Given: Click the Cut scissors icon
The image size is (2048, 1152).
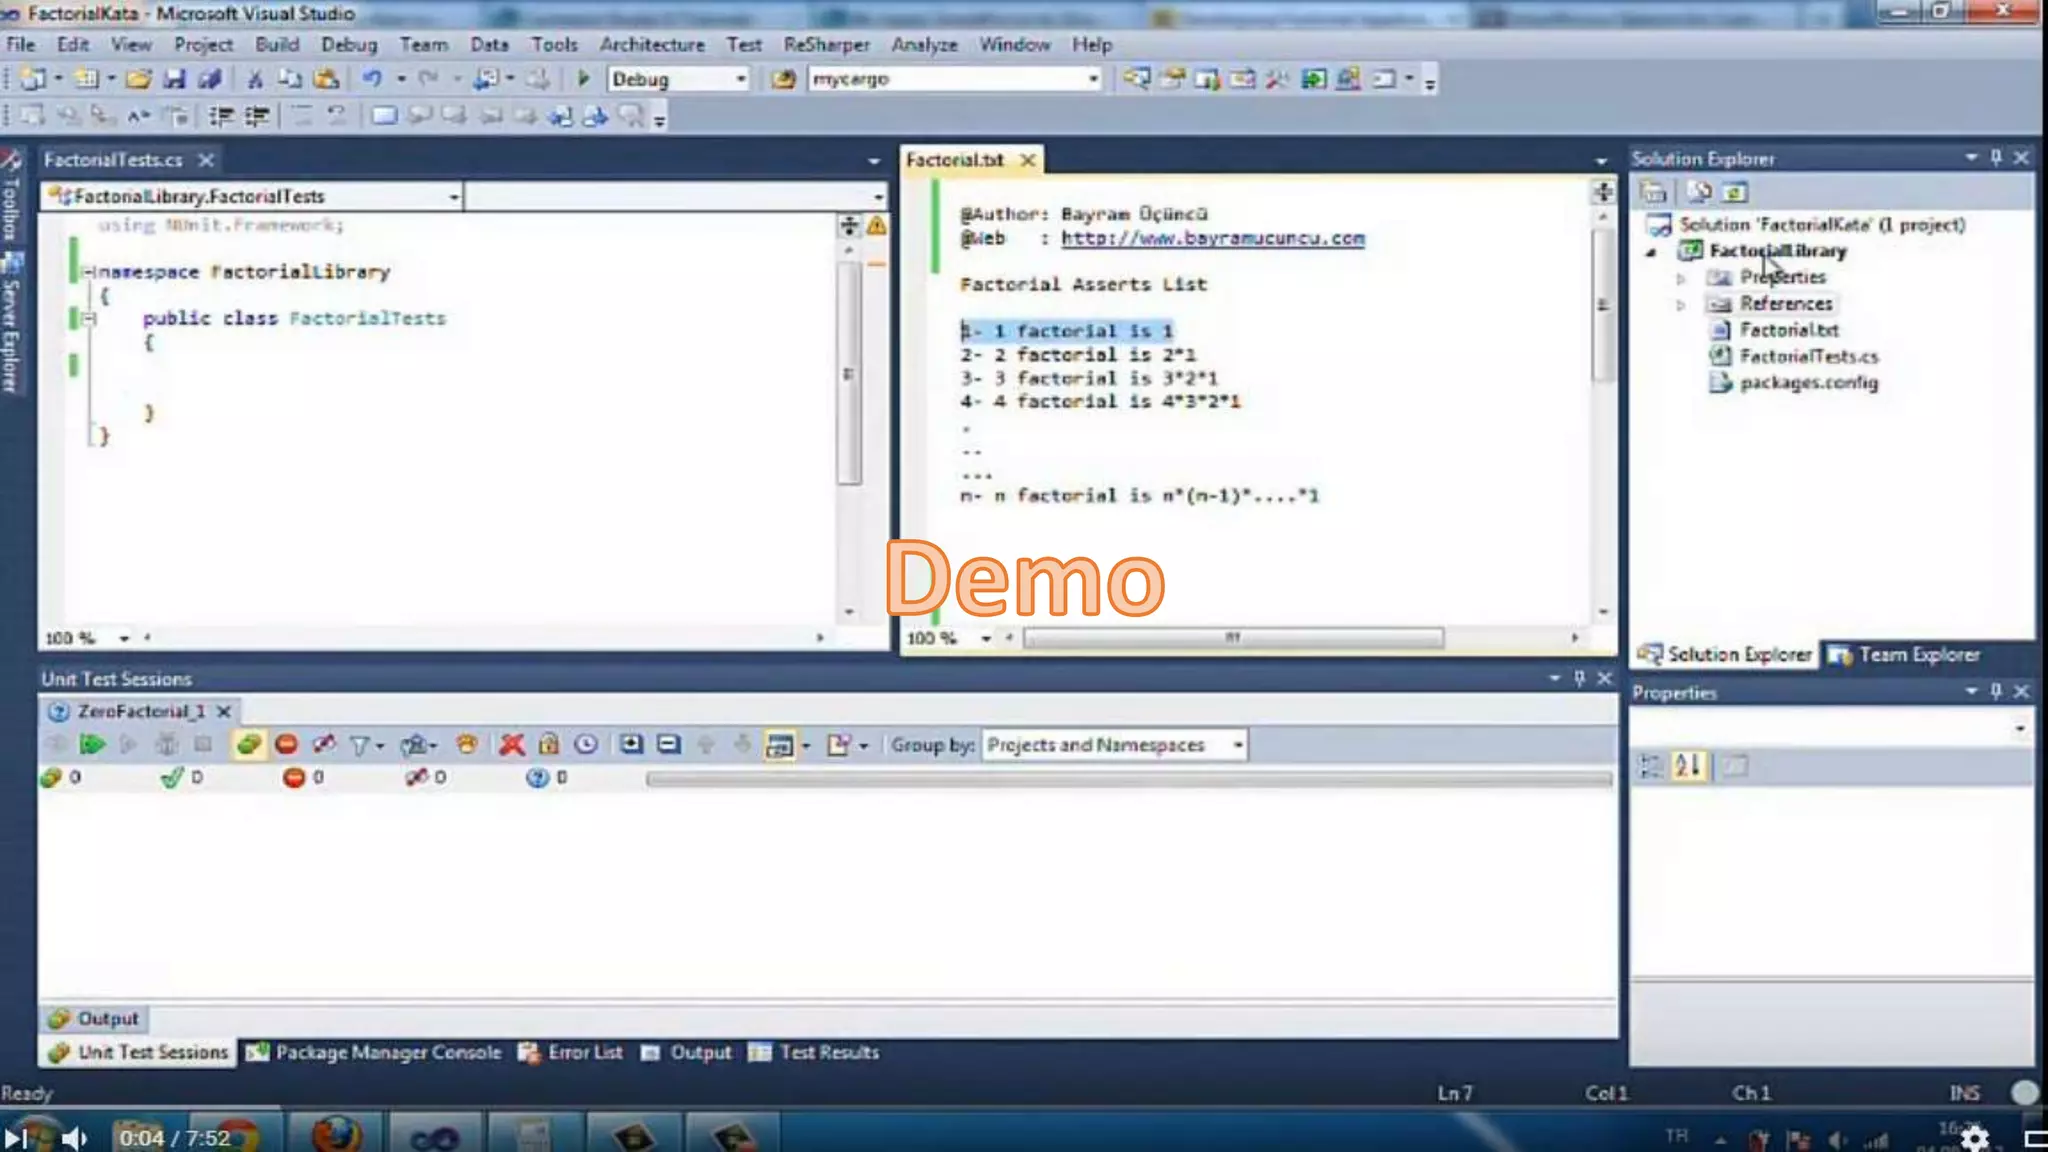Looking at the screenshot, I should coord(255,79).
